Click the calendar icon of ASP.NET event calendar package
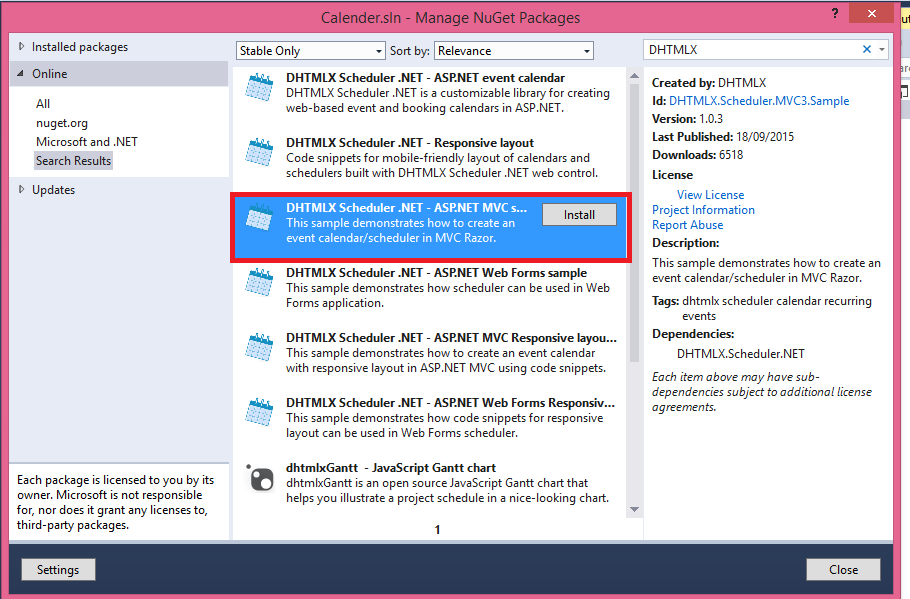The width and height of the screenshot is (910, 599). tap(259, 87)
